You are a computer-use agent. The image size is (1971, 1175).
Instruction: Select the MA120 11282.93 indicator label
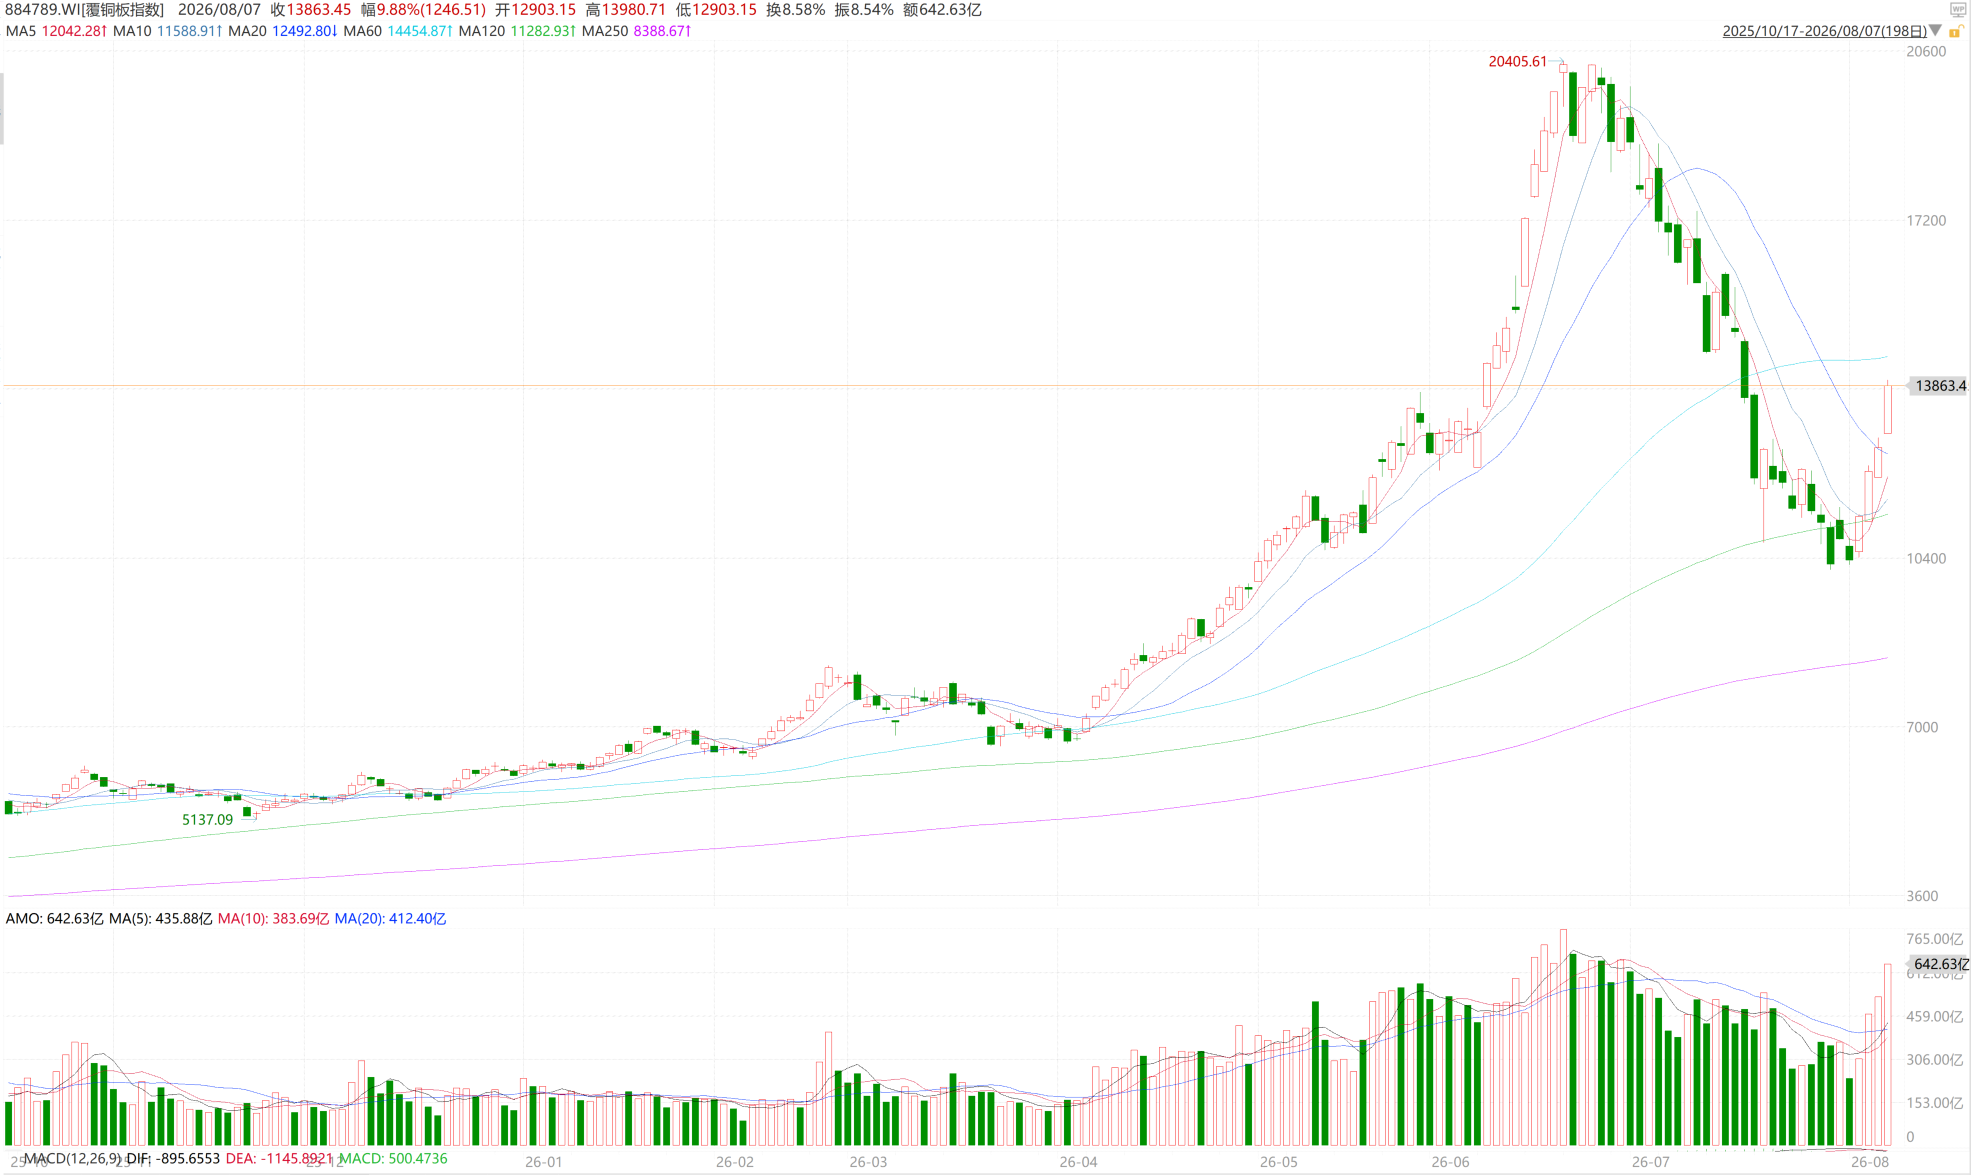[x=517, y=31]
